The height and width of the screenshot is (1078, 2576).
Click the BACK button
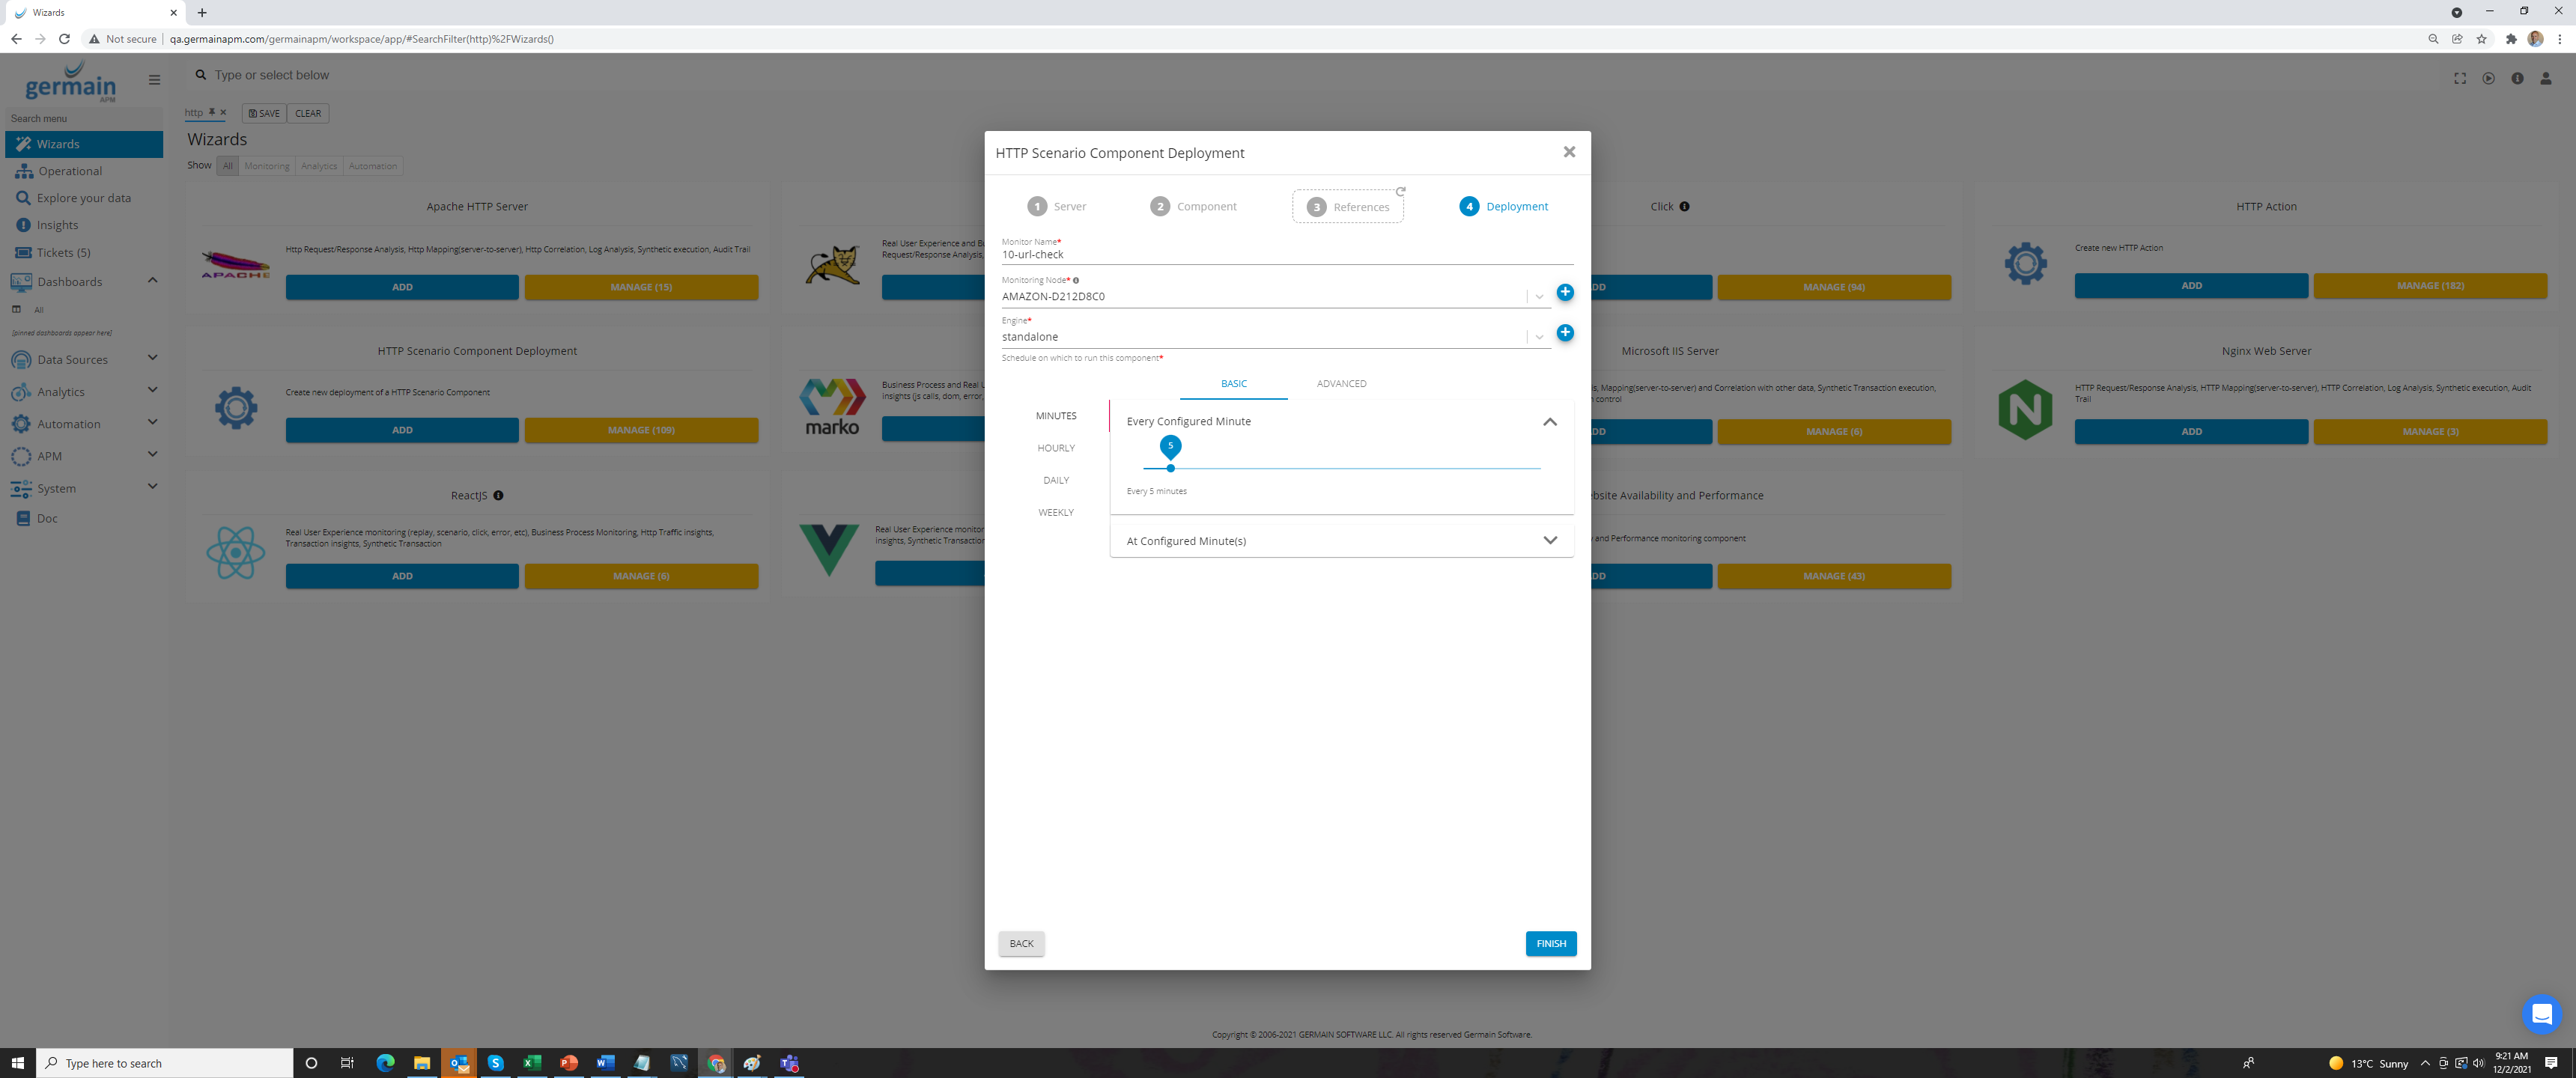pos(1021,944)
